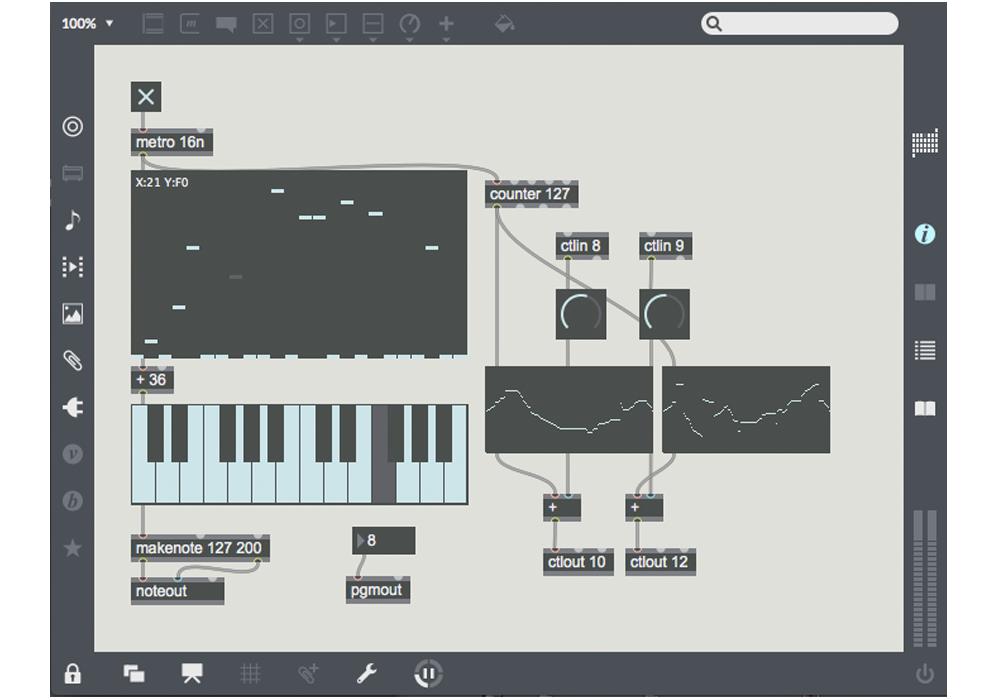Image resolution: width=1000 pixels, height=700 pixels.
Task: Click the left curve multislider display
Action: point(569,409)
